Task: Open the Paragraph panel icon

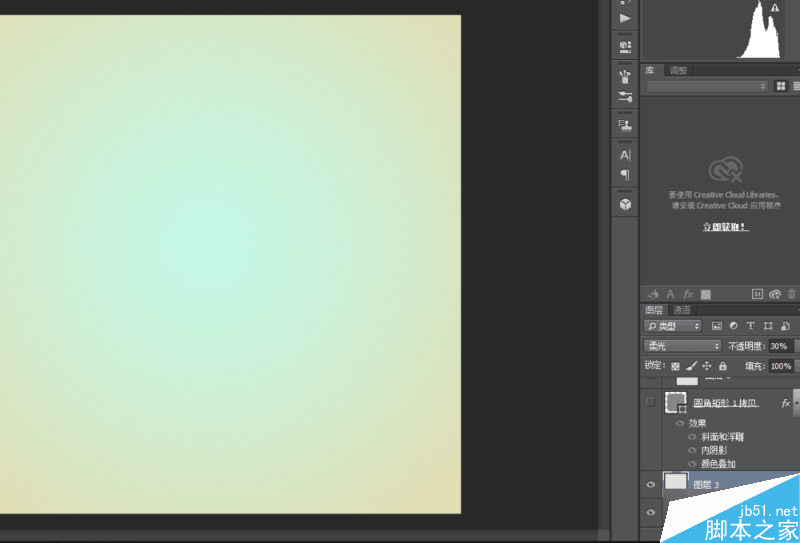Action: 625,175
